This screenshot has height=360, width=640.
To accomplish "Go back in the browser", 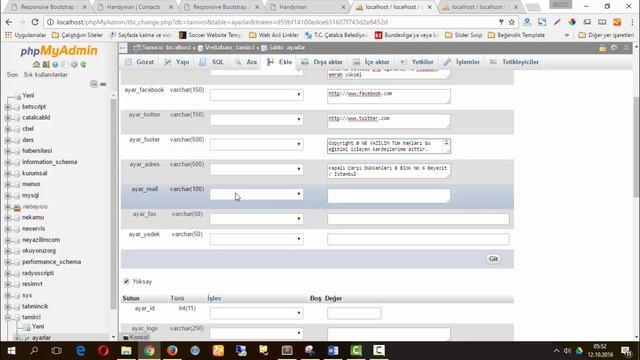I will pyautogui.click(x=9, y=22).
